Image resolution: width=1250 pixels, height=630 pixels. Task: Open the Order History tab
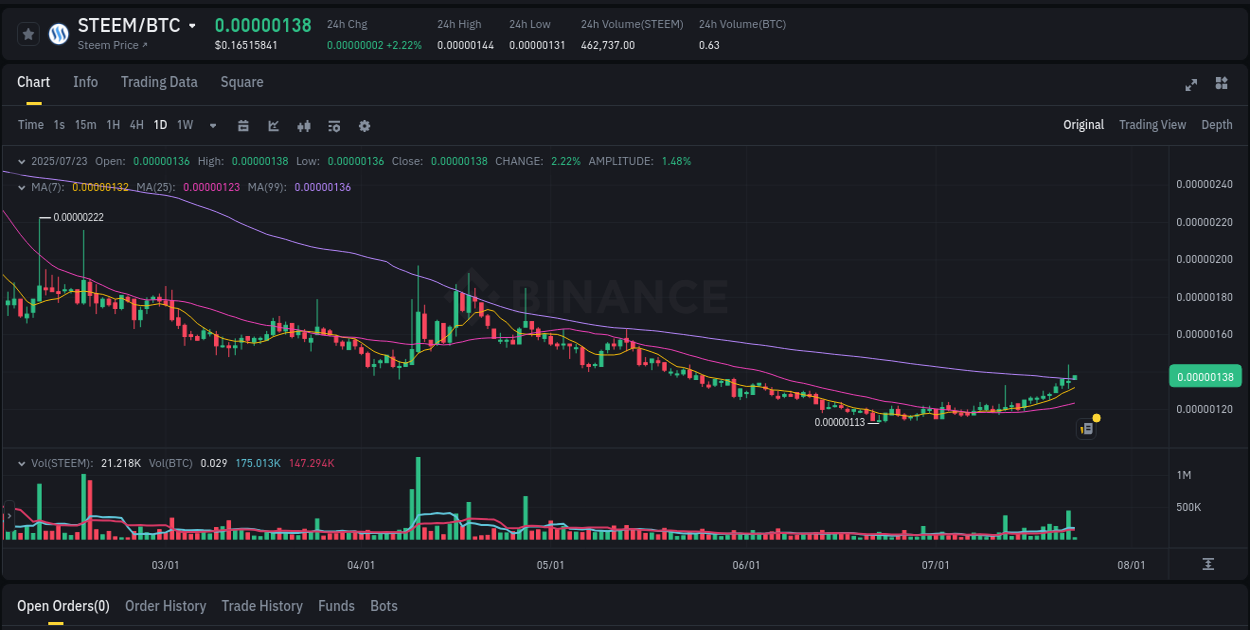(x=166, y=606)
